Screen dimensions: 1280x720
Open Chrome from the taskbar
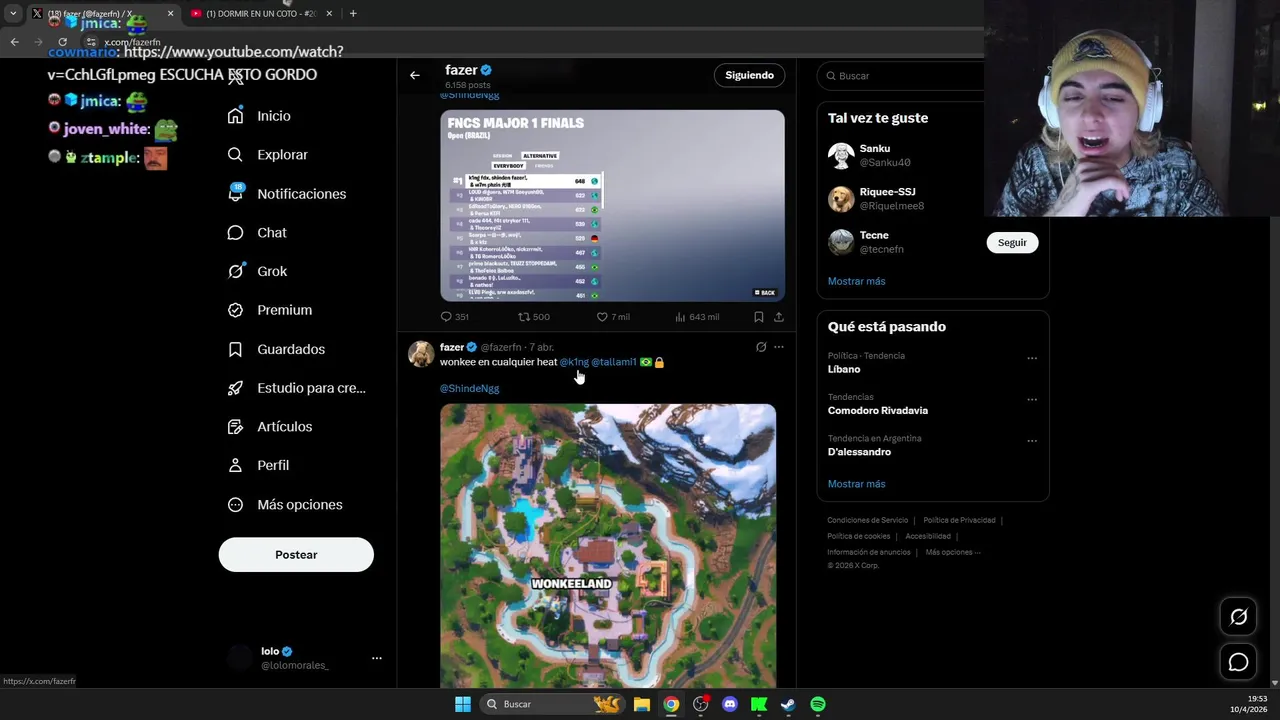coord(671,704)
